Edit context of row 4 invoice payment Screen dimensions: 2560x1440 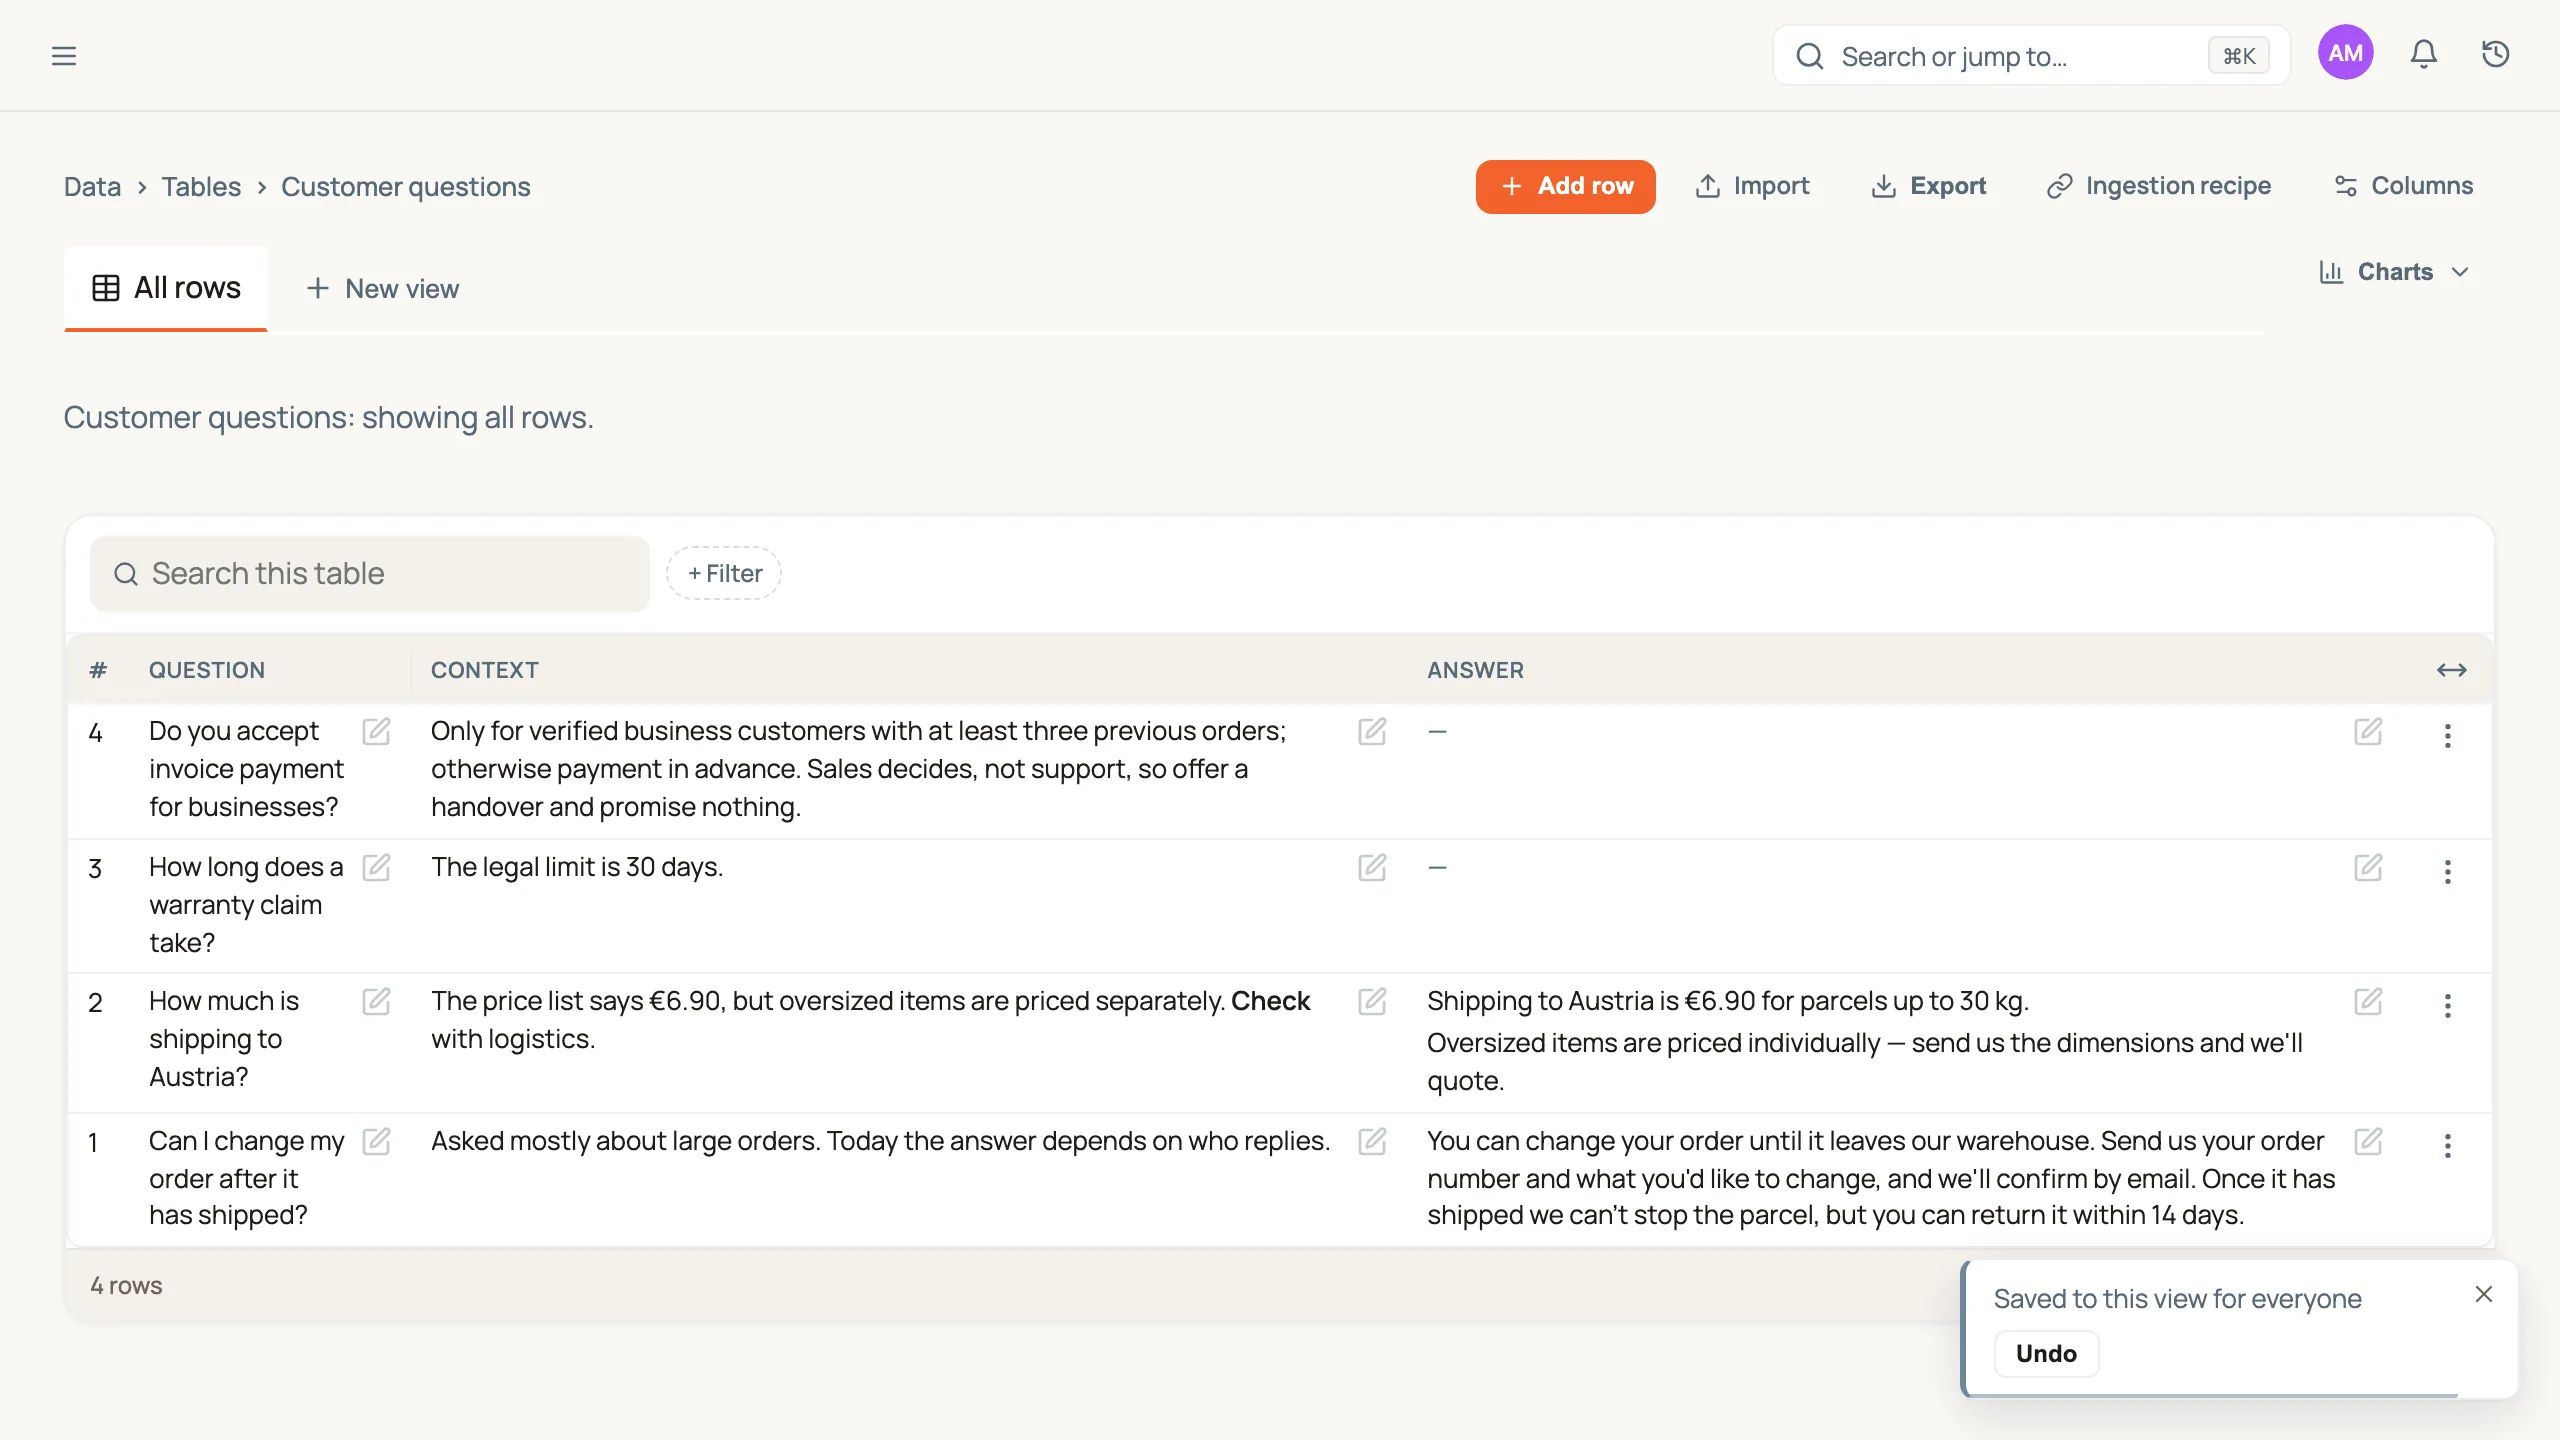[1372, 732]
